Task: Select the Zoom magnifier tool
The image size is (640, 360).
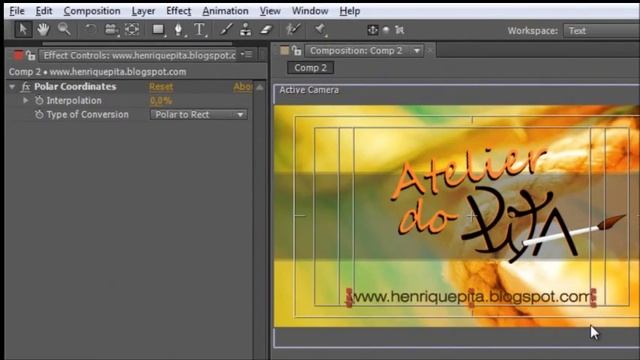Action: (64, 29)
